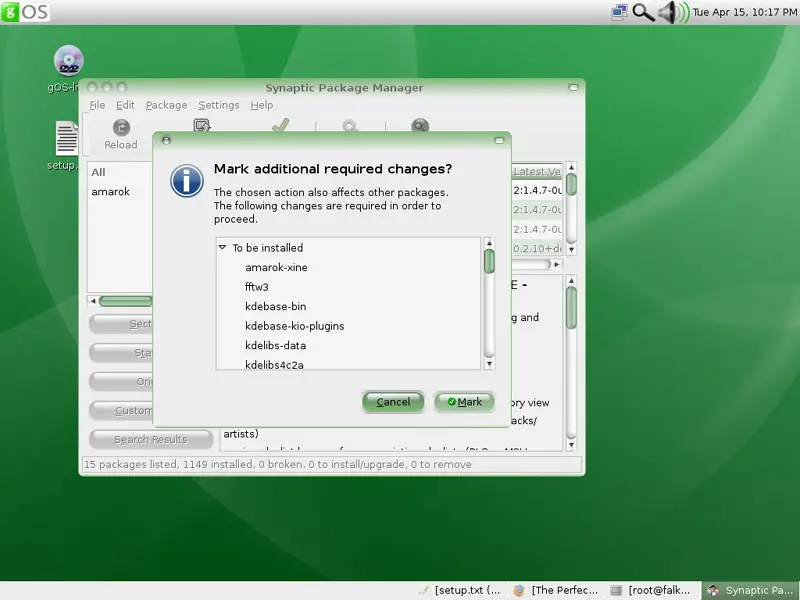Open the gOS logo menu
This screenshot has height=600, width=800.
[26, 12]
